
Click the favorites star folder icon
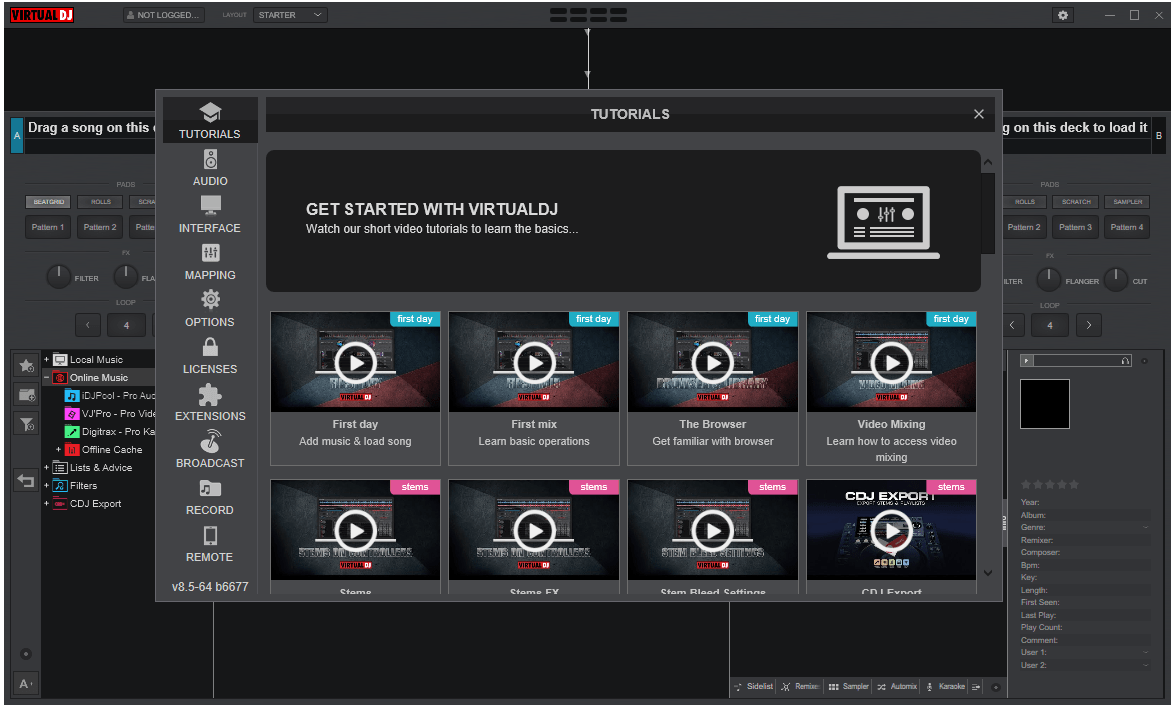[x=26, y=365]
